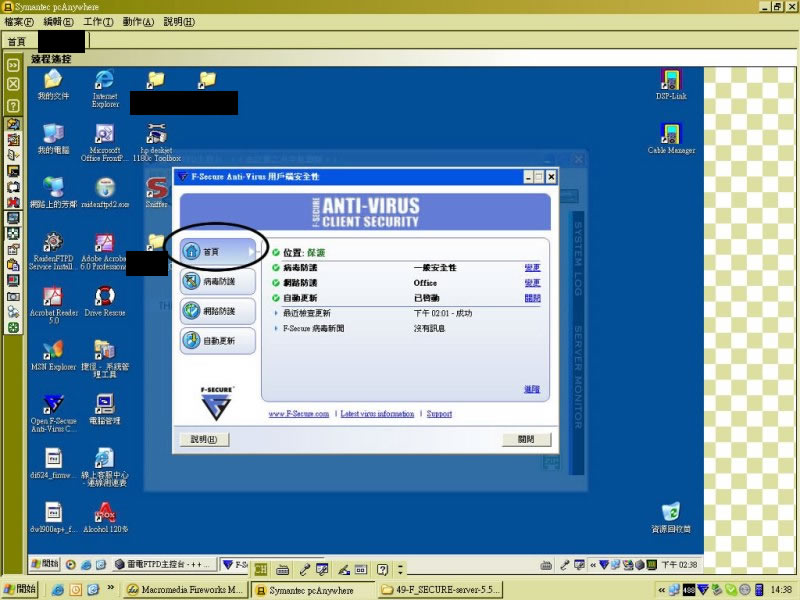Screen dimensions: 800x600
Task: Click the hp deskjet 1180c Toolbox icon
Action: [x=156, y=142]
